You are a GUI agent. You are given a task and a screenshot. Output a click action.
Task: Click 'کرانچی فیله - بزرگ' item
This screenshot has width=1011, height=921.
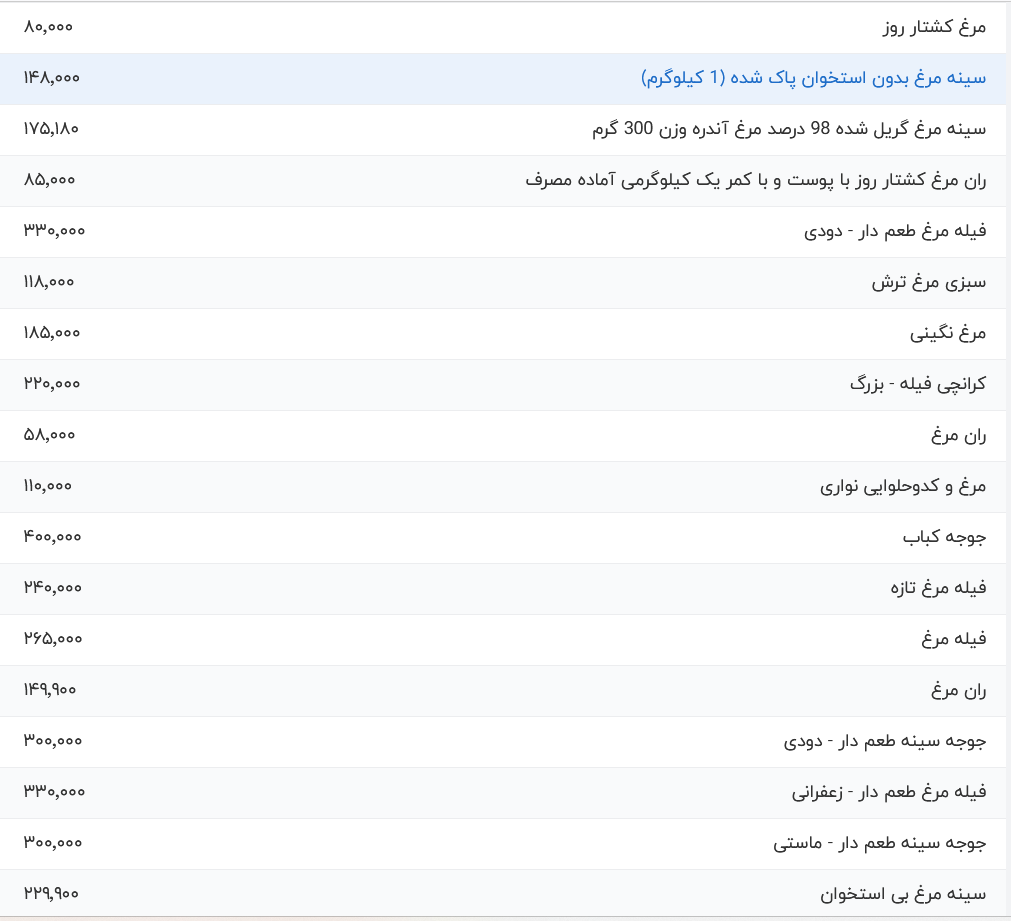pos(917,384)
